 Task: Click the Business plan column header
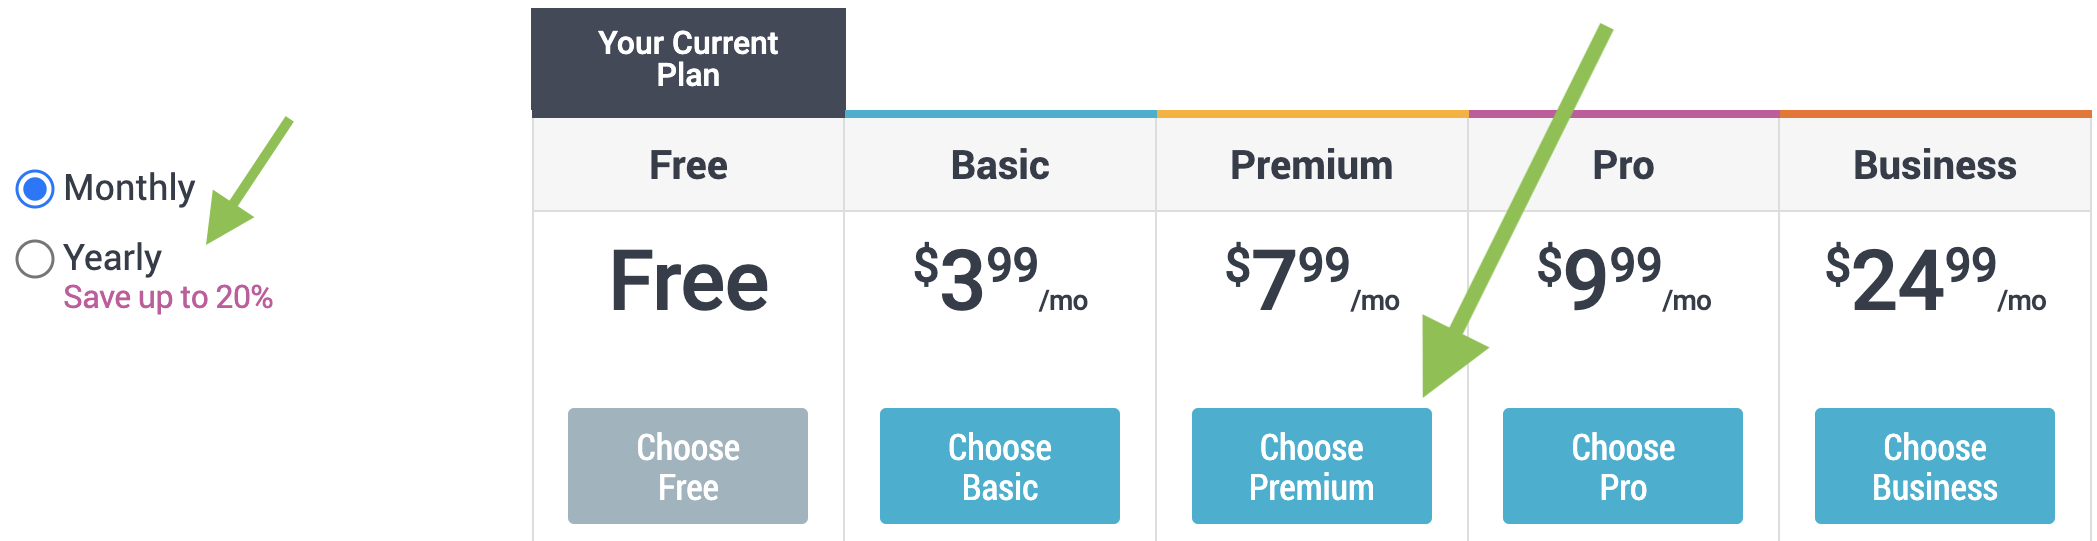click(1935, 165)
